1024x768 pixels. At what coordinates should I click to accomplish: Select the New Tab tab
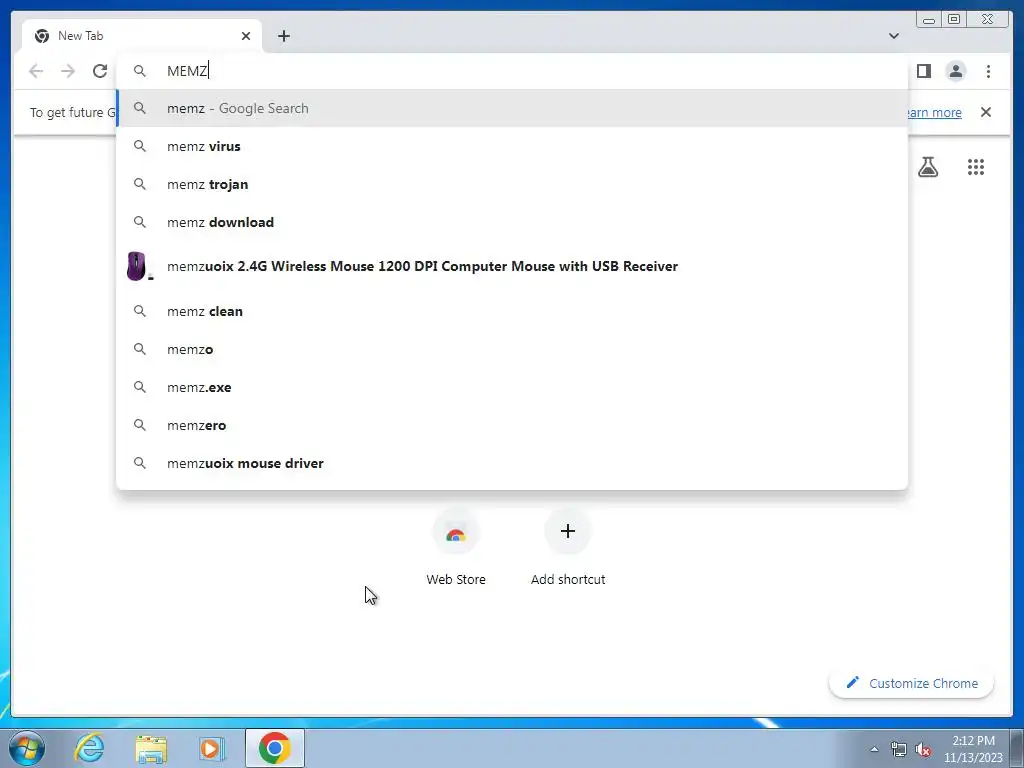point(142,36)
